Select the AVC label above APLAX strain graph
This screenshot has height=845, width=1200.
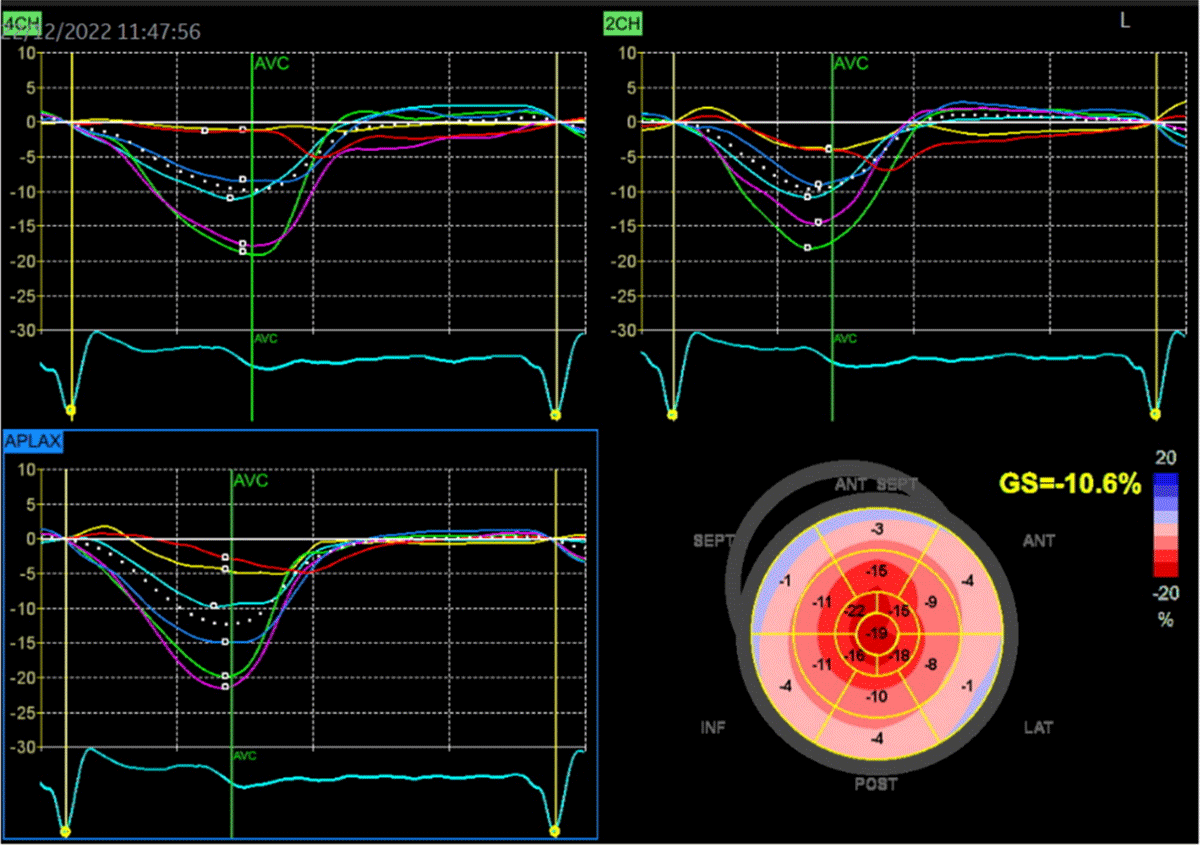click(249, 480)
